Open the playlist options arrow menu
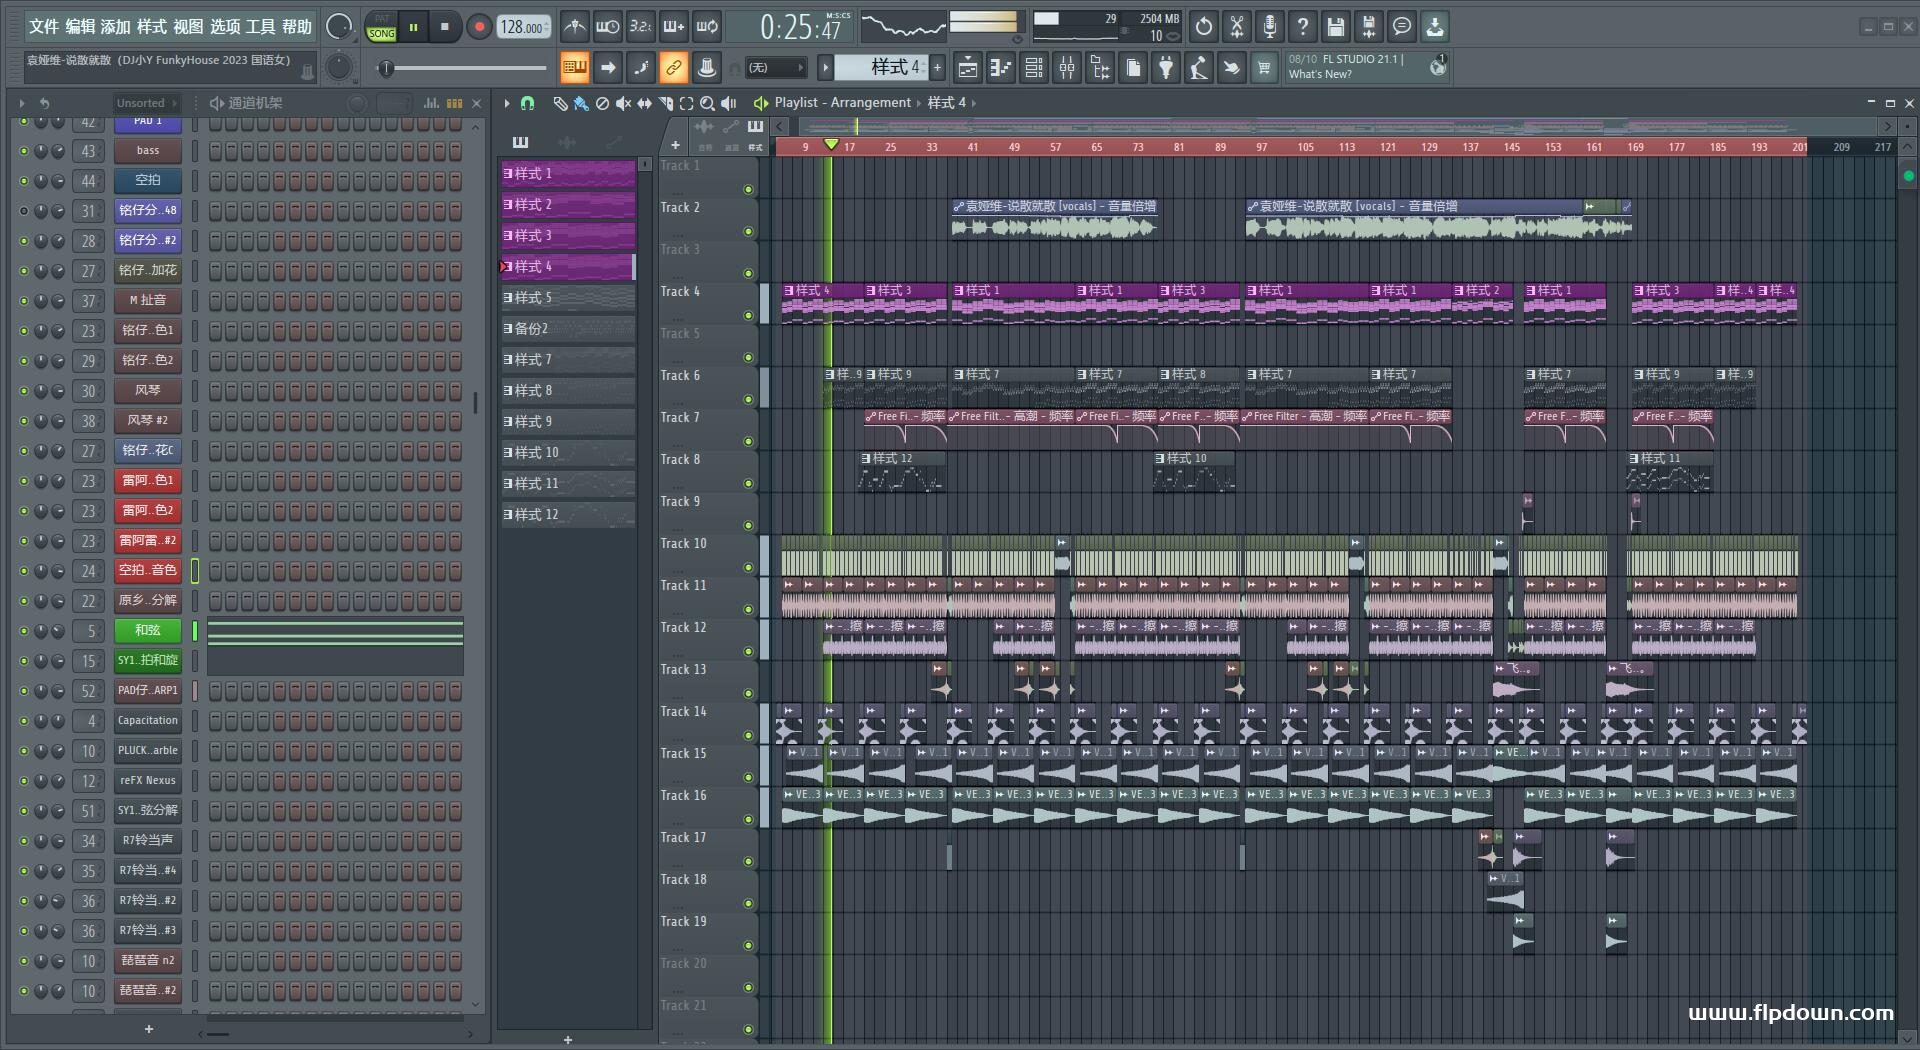The height and width of the screenshot is (1050, 1920). click(x=507, y=103)
